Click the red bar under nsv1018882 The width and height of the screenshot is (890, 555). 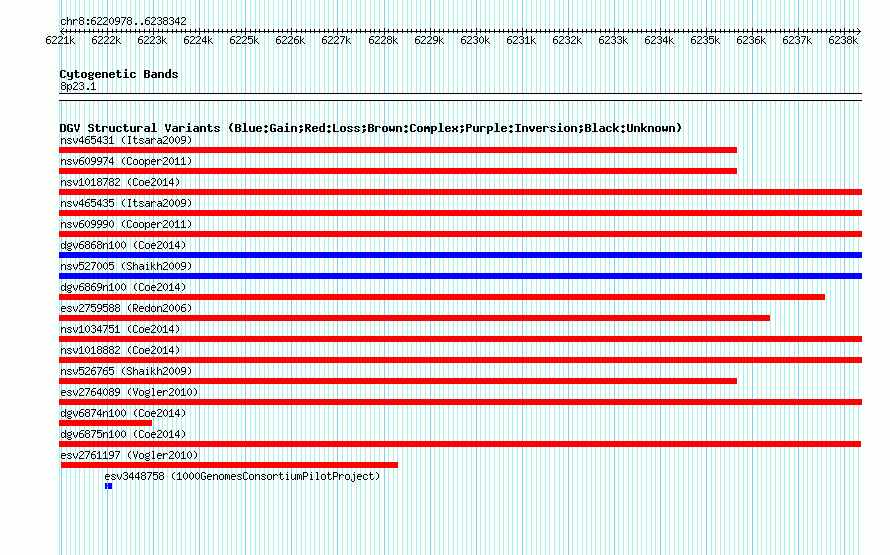[x=460, y=360]
